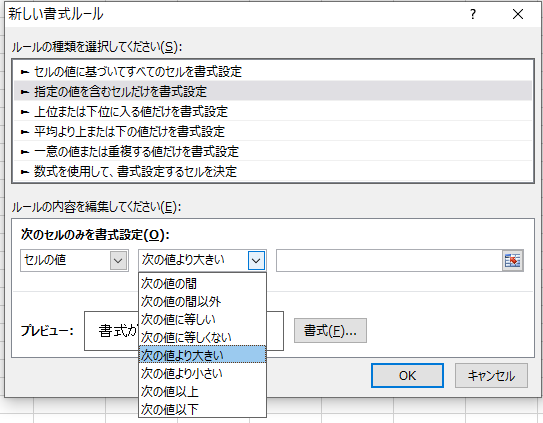Screen dimensions: 543x423
Task: Choose 次の値に等しくない option
Action: point(202,337)
